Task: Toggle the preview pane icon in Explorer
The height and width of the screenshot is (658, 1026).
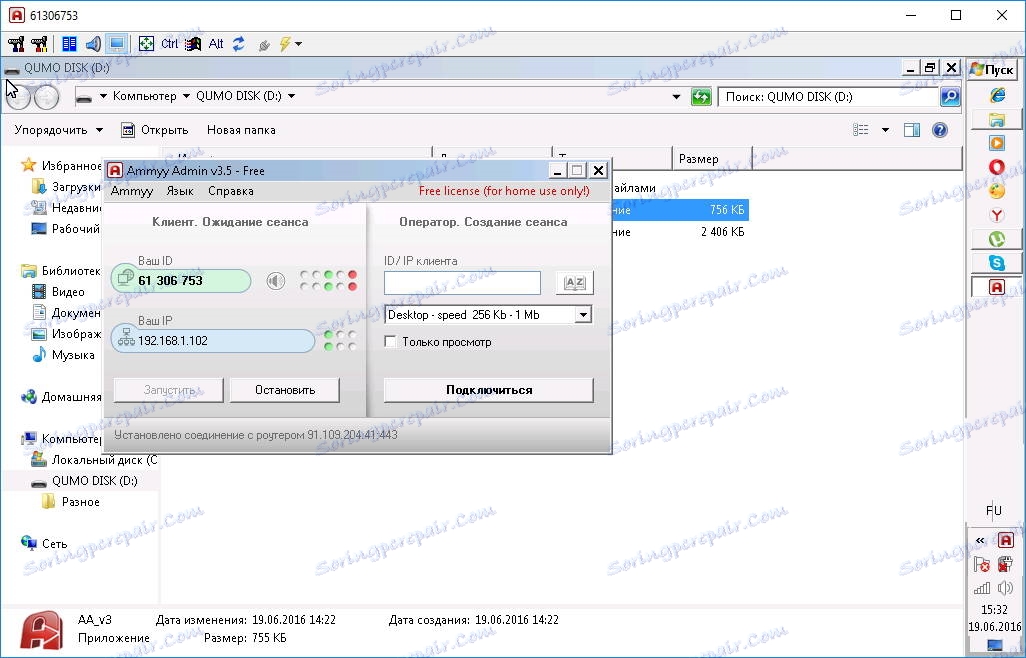Action: 912,130
